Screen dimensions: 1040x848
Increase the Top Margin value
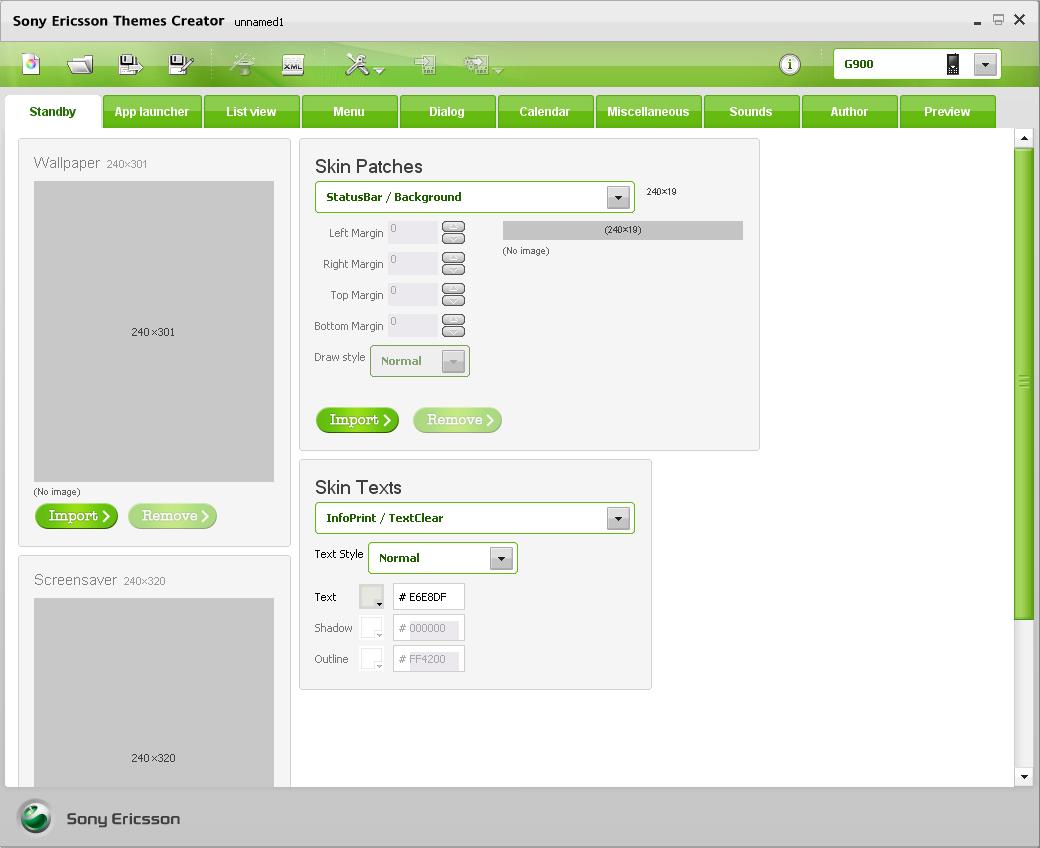(x=454, y=288)
